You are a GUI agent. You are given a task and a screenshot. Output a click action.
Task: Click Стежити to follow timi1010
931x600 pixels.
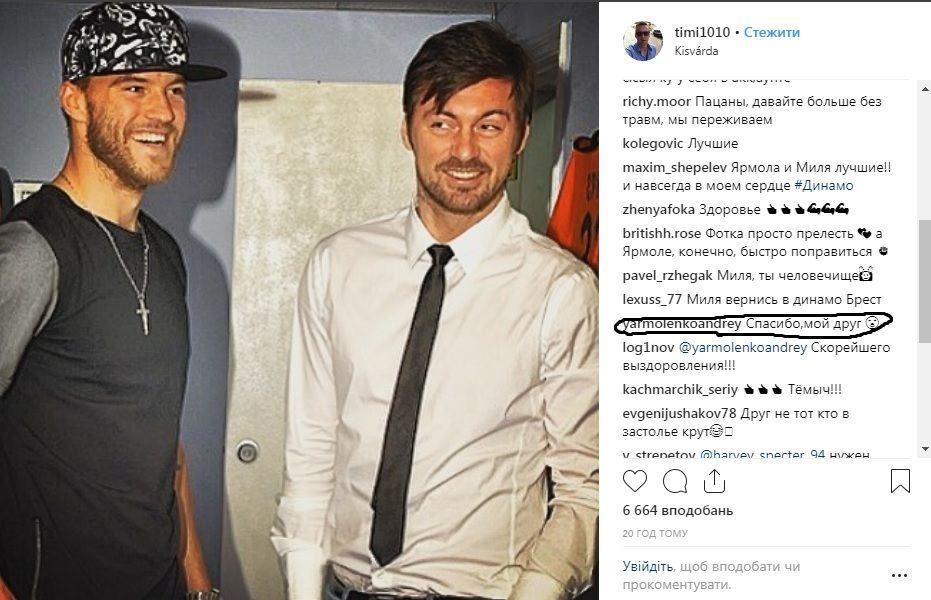click(x=772, y=32)
